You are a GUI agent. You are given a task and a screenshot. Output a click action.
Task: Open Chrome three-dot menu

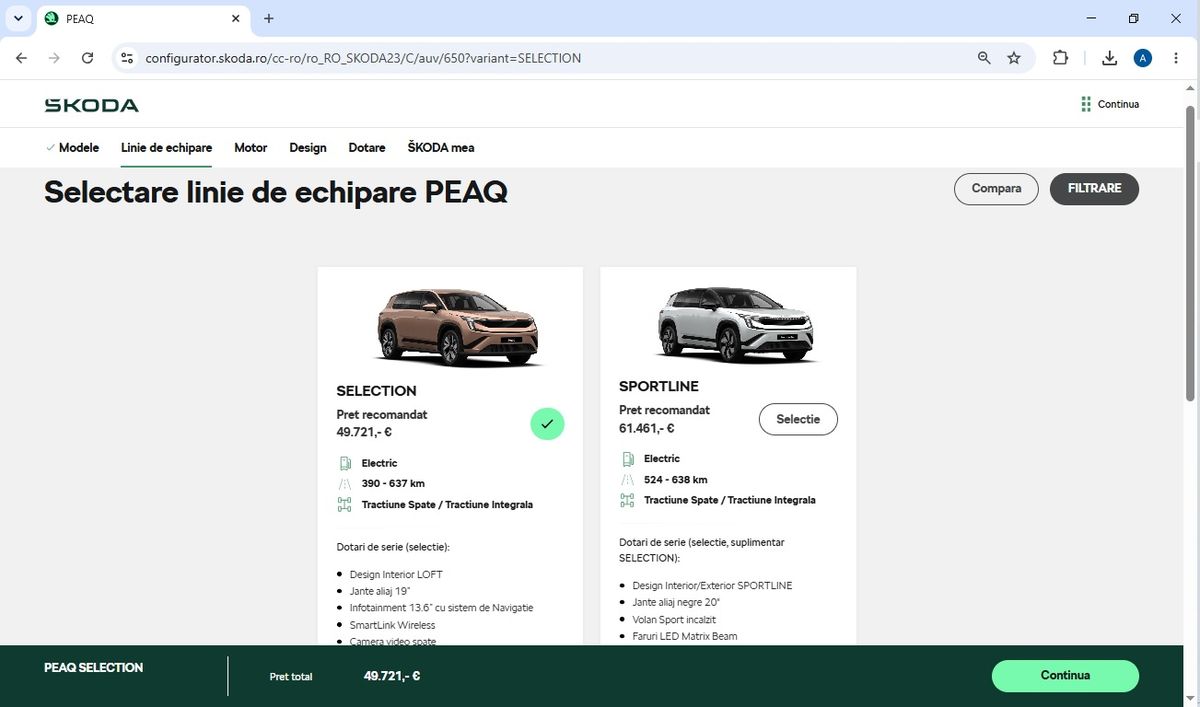1176,58
